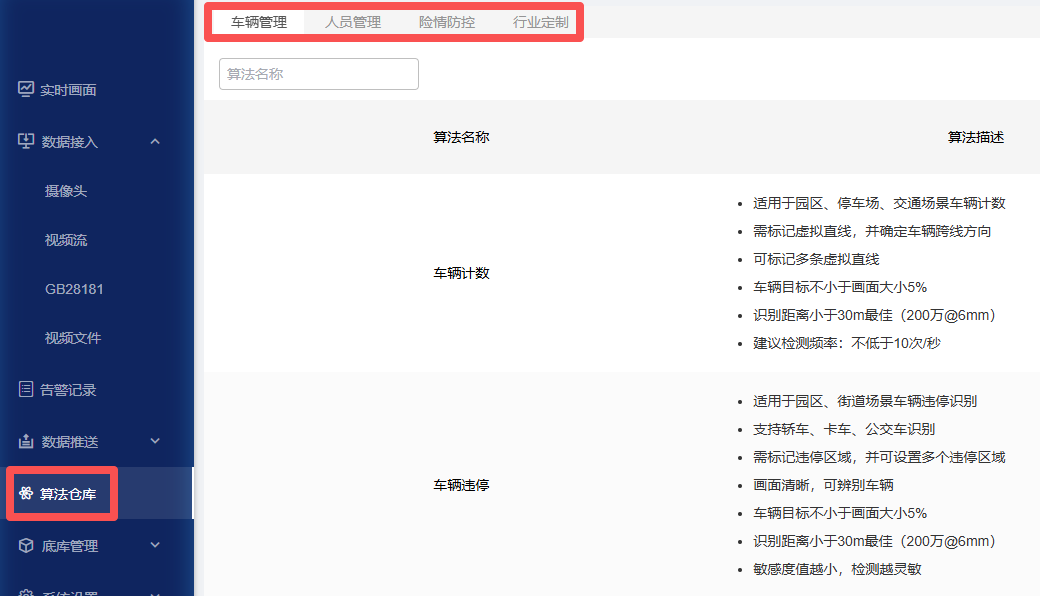Click the 底库管理 cube icon

(26, 545)
